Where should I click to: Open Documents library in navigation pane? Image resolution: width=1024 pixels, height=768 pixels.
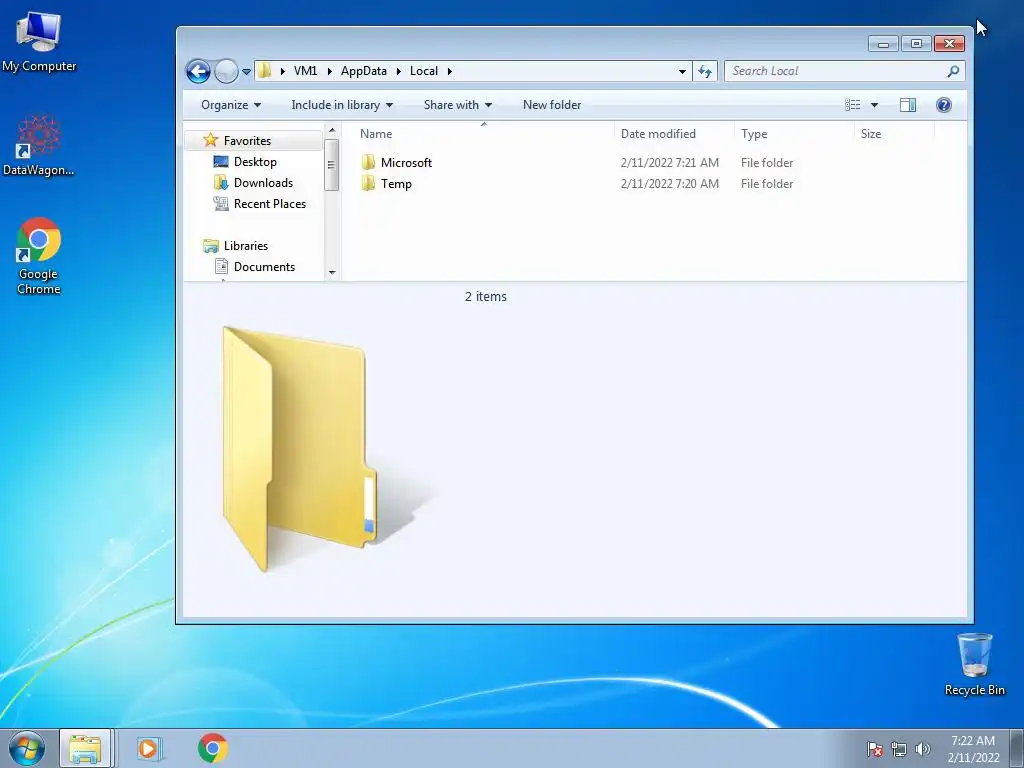pyautogui.click(x=264, y=266)
